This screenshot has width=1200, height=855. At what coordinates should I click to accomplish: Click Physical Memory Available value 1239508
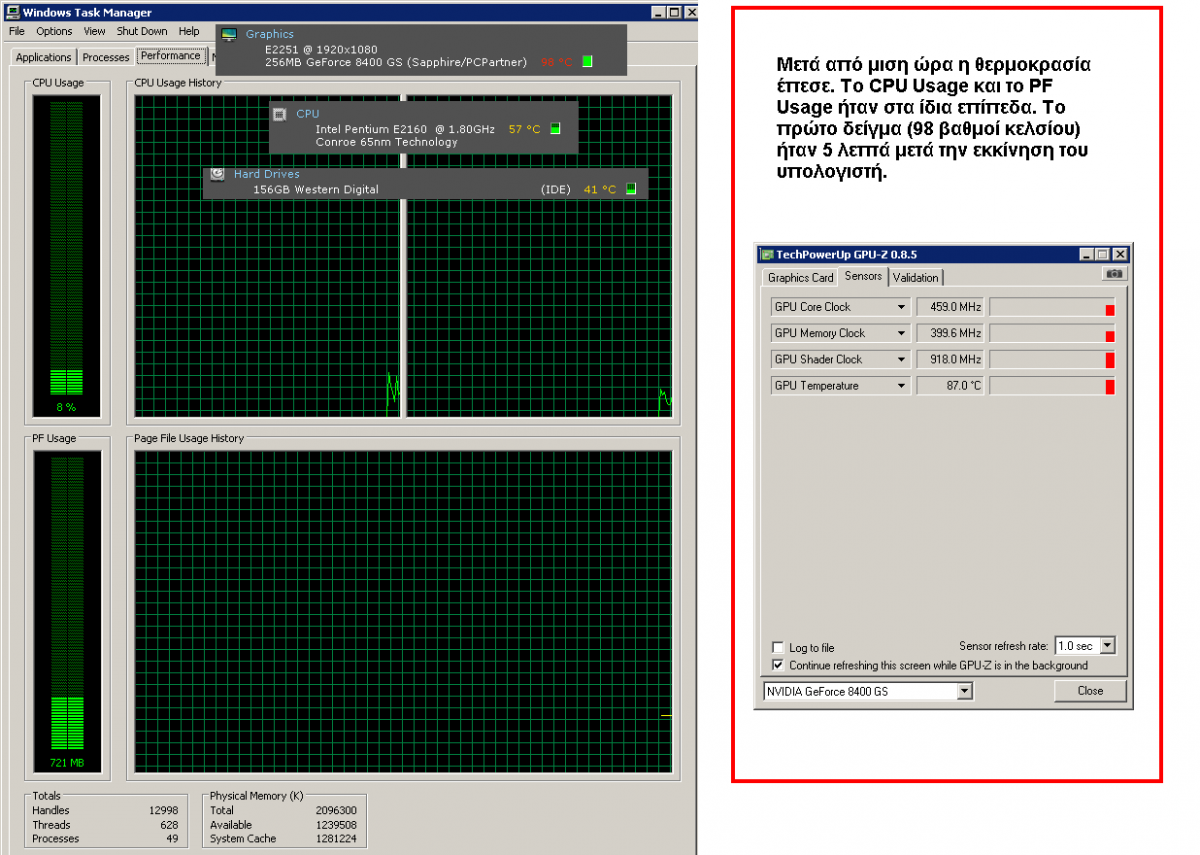[x=336, y=825]
